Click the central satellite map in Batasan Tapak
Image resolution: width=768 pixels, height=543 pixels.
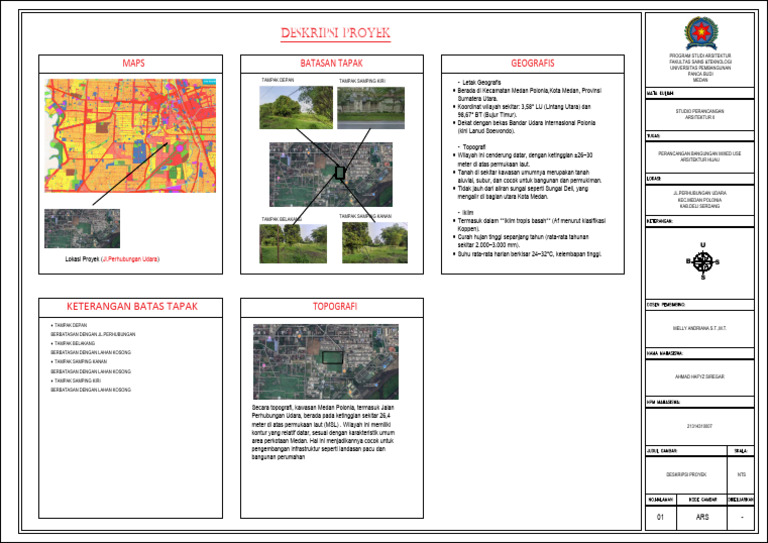click(x=331, y=175)
